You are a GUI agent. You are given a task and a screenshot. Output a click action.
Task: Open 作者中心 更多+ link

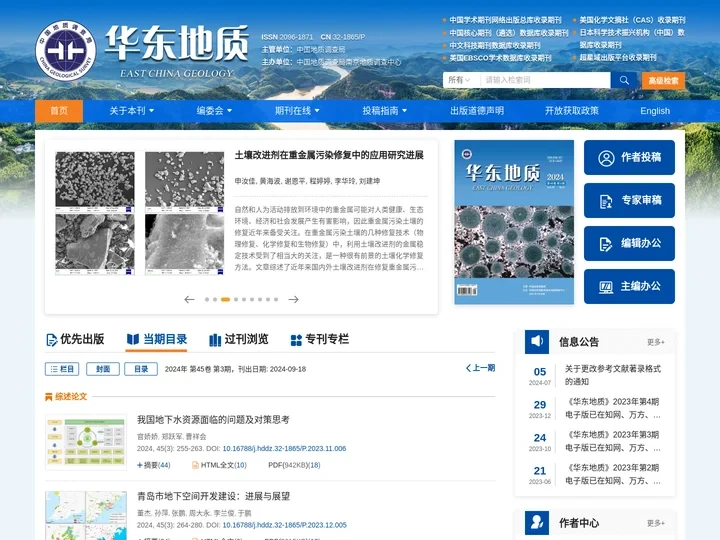coord(656,523)
